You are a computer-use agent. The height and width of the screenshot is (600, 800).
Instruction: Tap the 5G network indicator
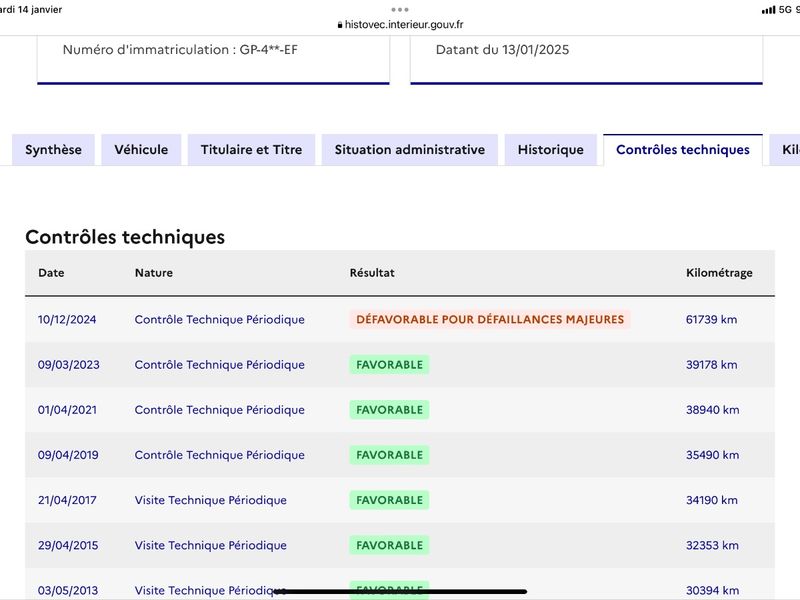tap(785, 10)
